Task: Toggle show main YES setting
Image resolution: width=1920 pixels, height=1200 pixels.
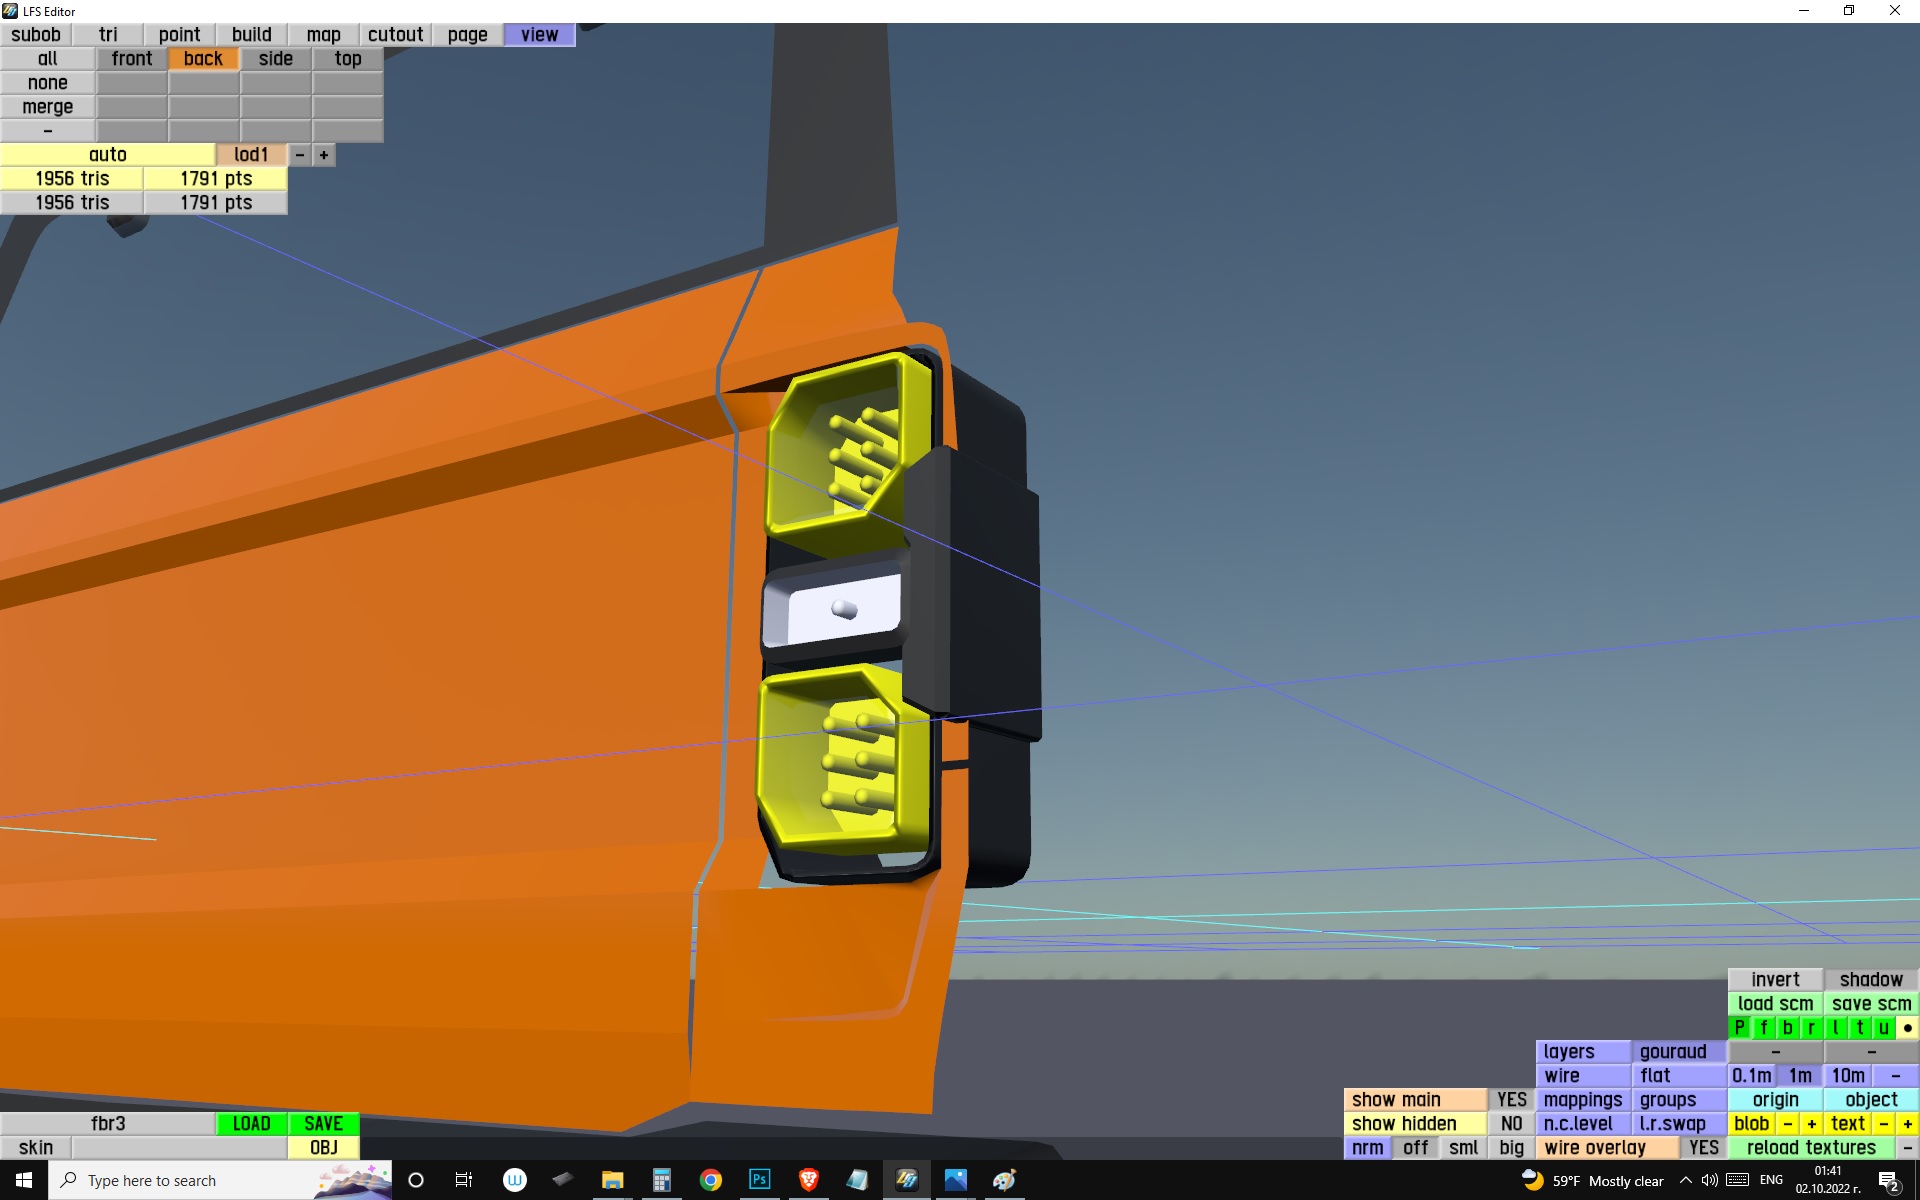Action: [1511, 1100]
